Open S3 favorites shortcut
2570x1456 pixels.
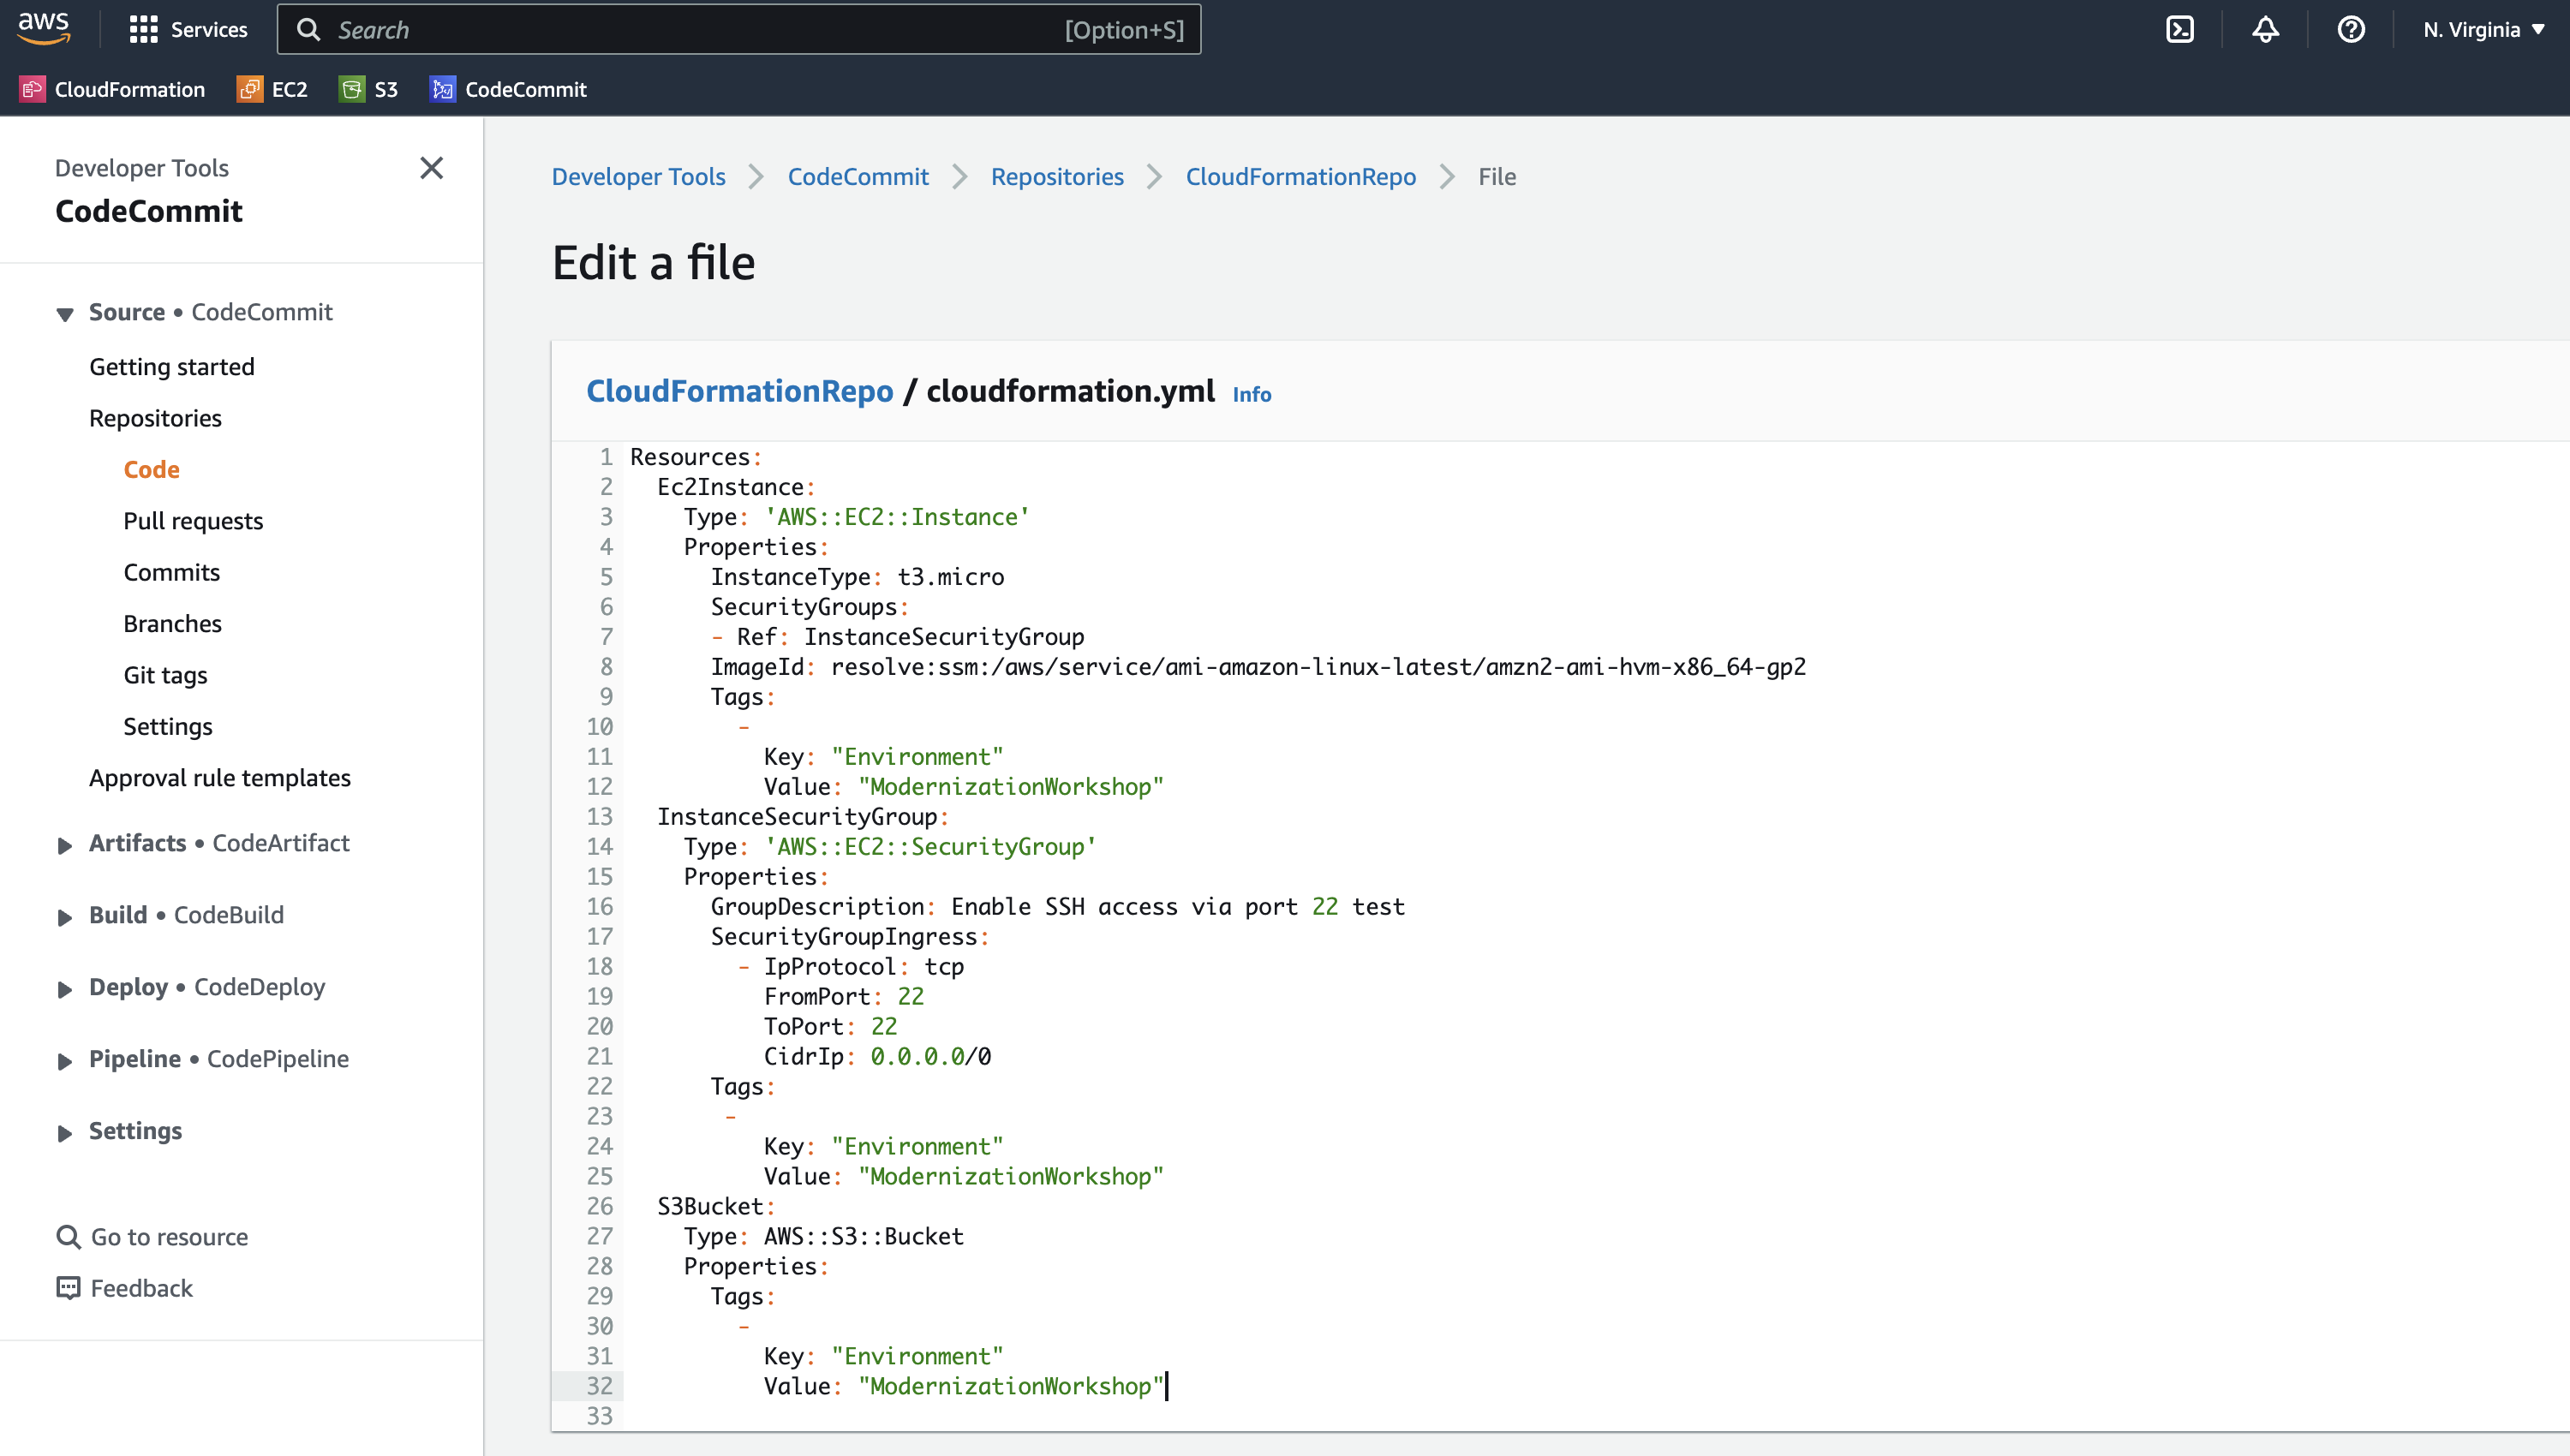(368, 89)
